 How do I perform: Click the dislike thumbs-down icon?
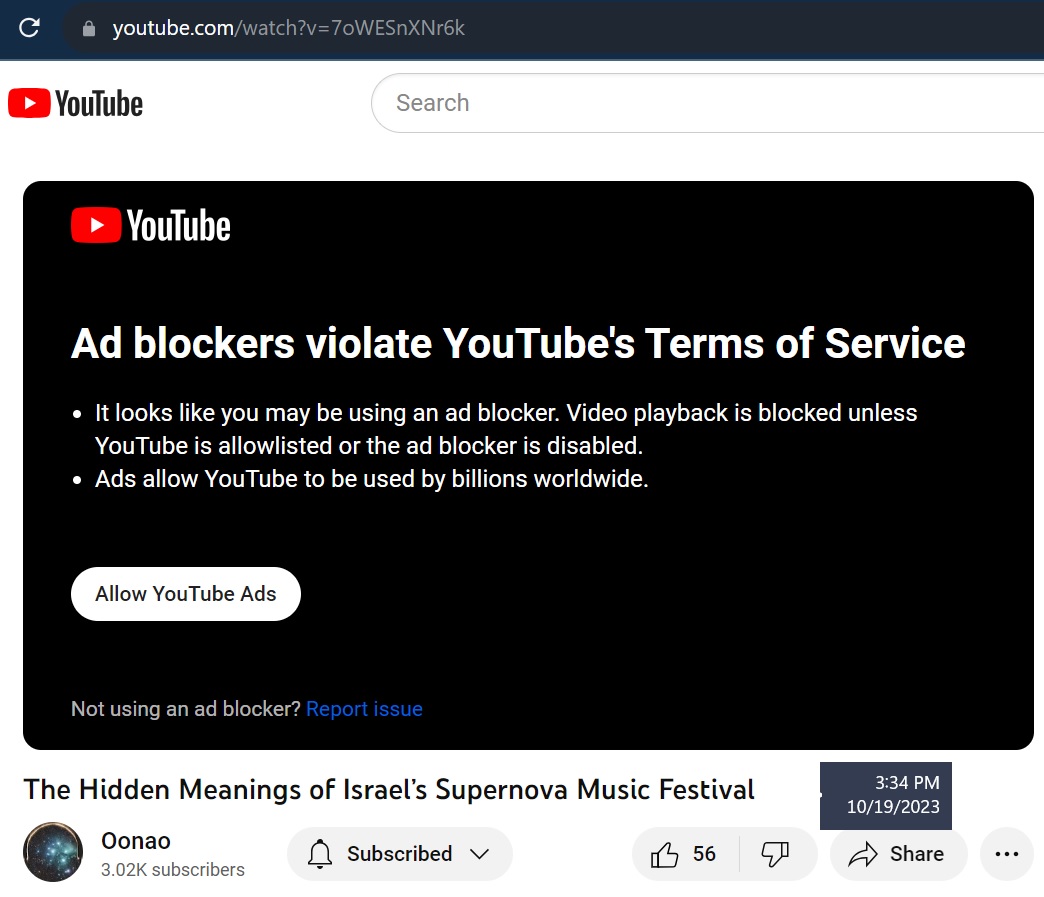point(775,853)
